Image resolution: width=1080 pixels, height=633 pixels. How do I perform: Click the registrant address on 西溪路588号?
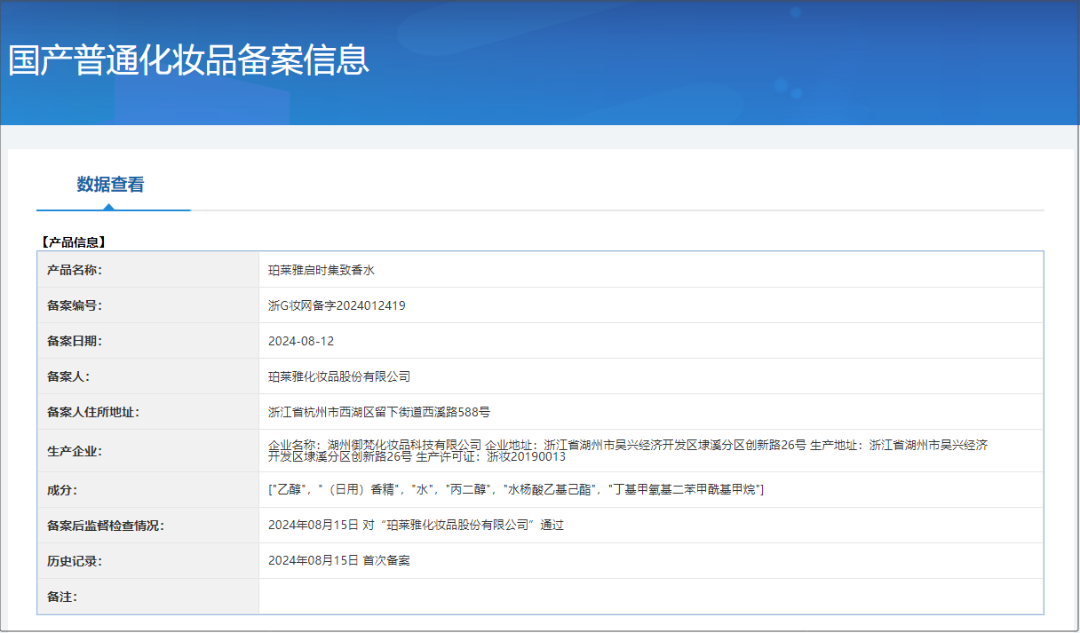[x=379, y=412]
